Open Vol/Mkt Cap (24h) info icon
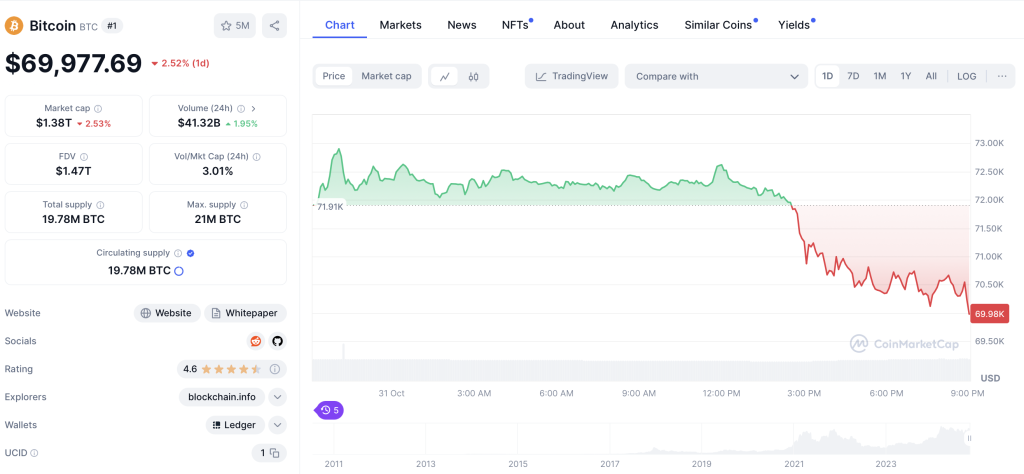Screen dimensions: 1024x474 click(x=257, y=157)
